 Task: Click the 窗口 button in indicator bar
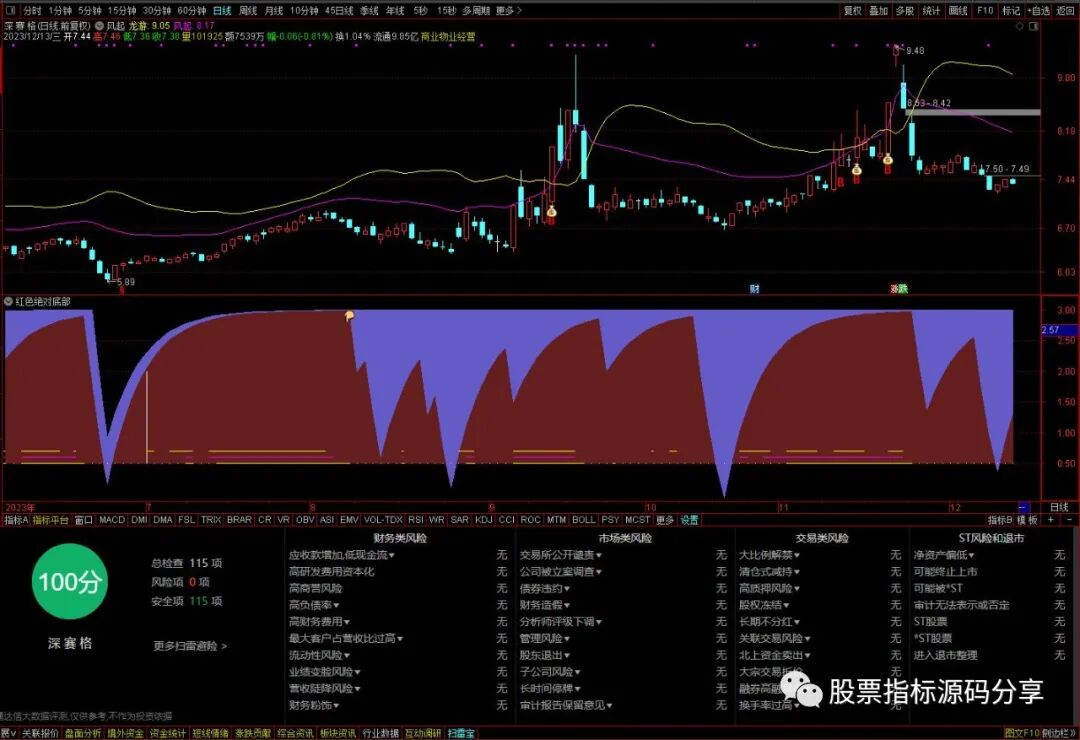click(x=83, y=520)
